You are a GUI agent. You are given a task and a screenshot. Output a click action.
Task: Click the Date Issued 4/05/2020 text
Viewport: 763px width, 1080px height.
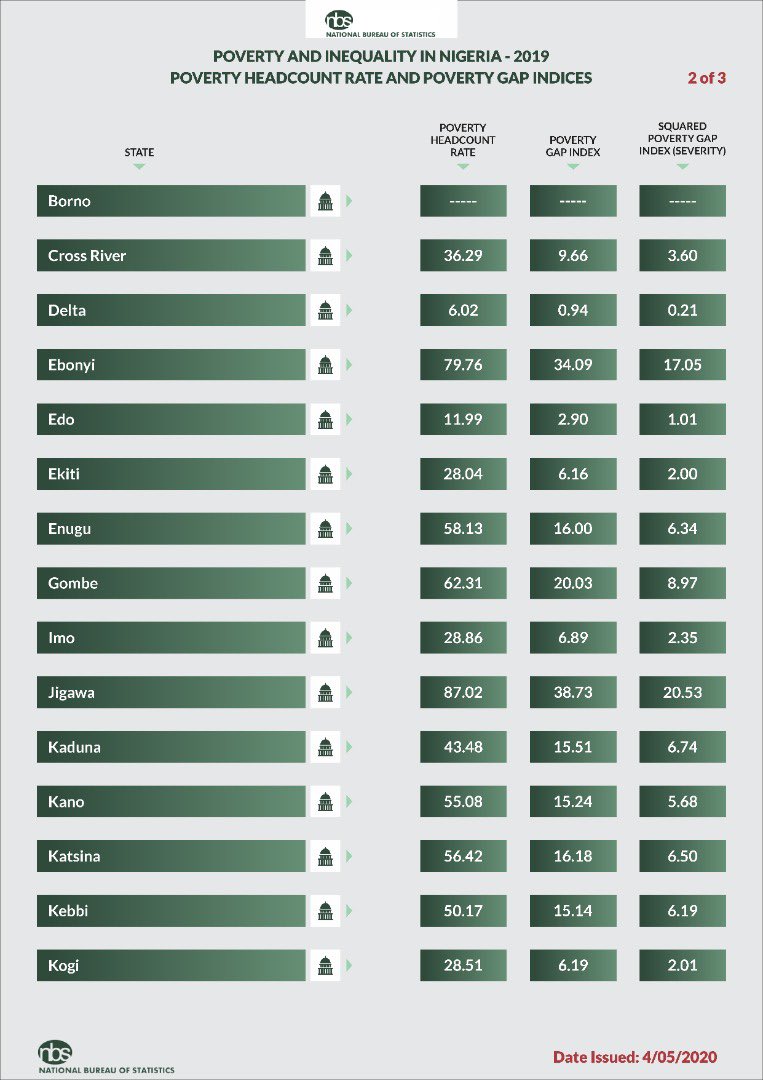[635, 1057]
